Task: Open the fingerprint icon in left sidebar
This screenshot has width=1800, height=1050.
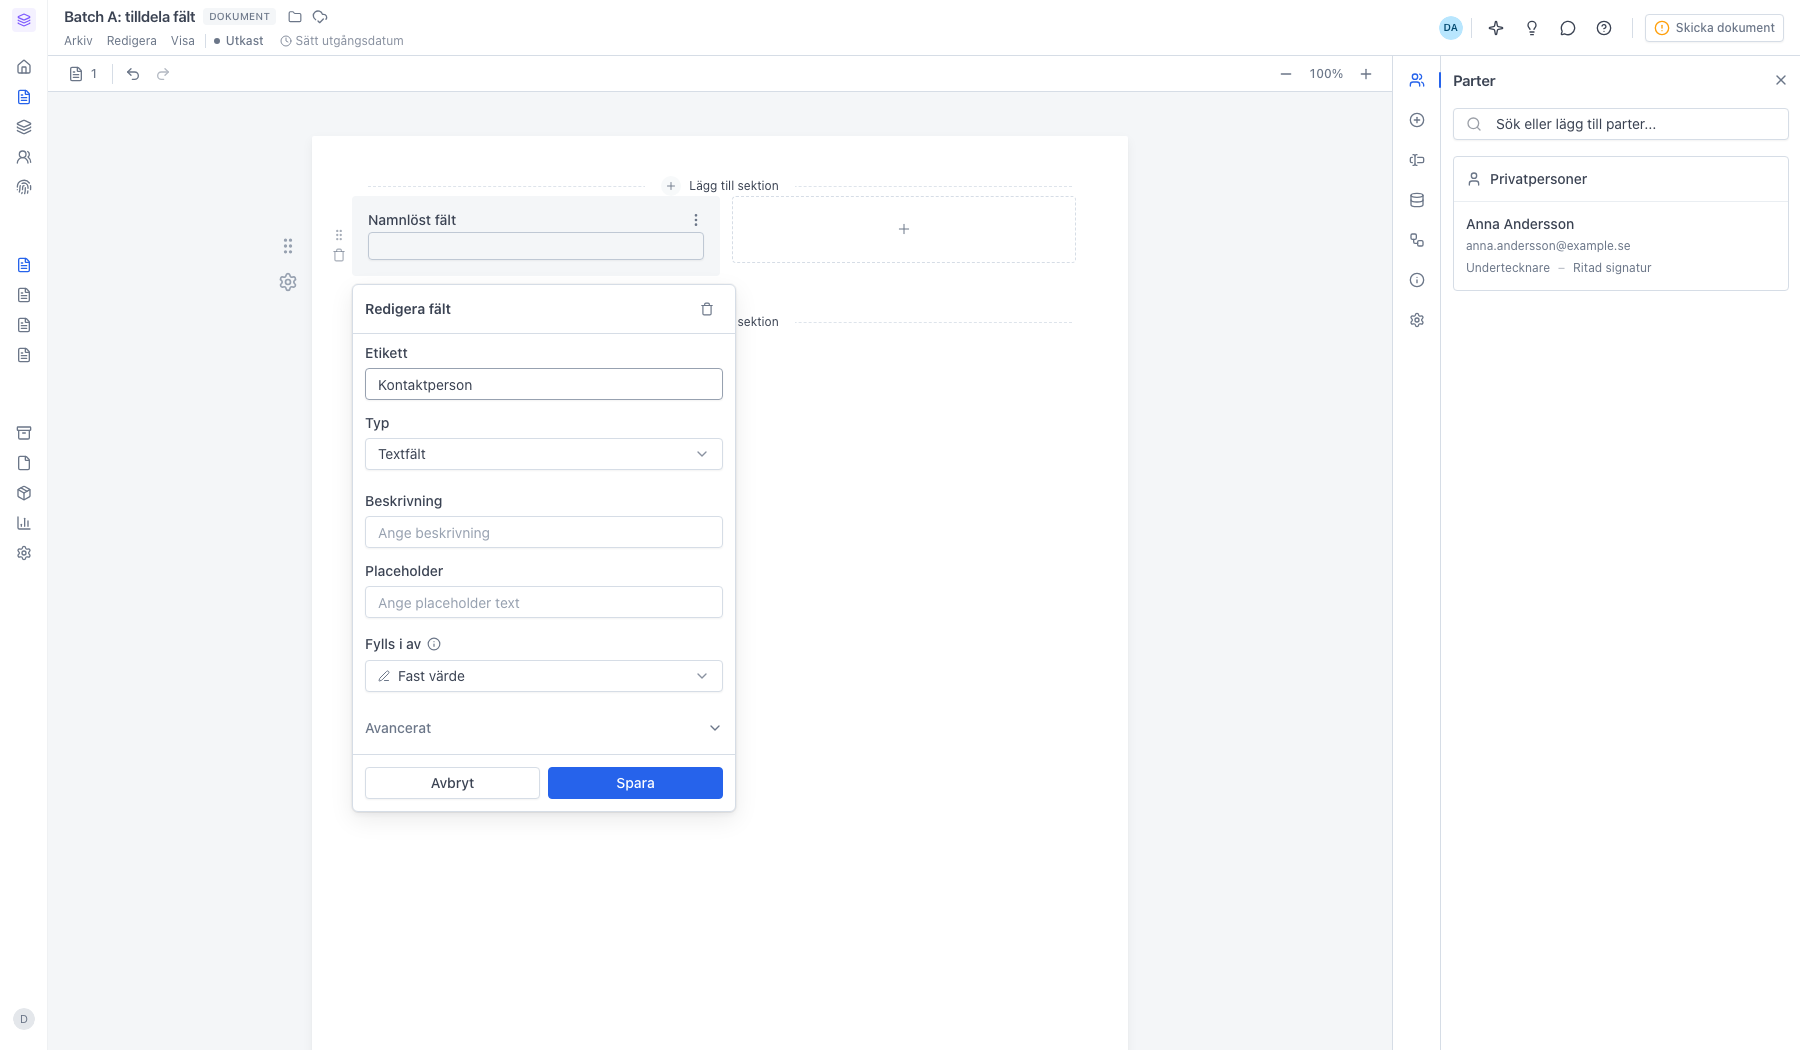Action: click(24, 187)
